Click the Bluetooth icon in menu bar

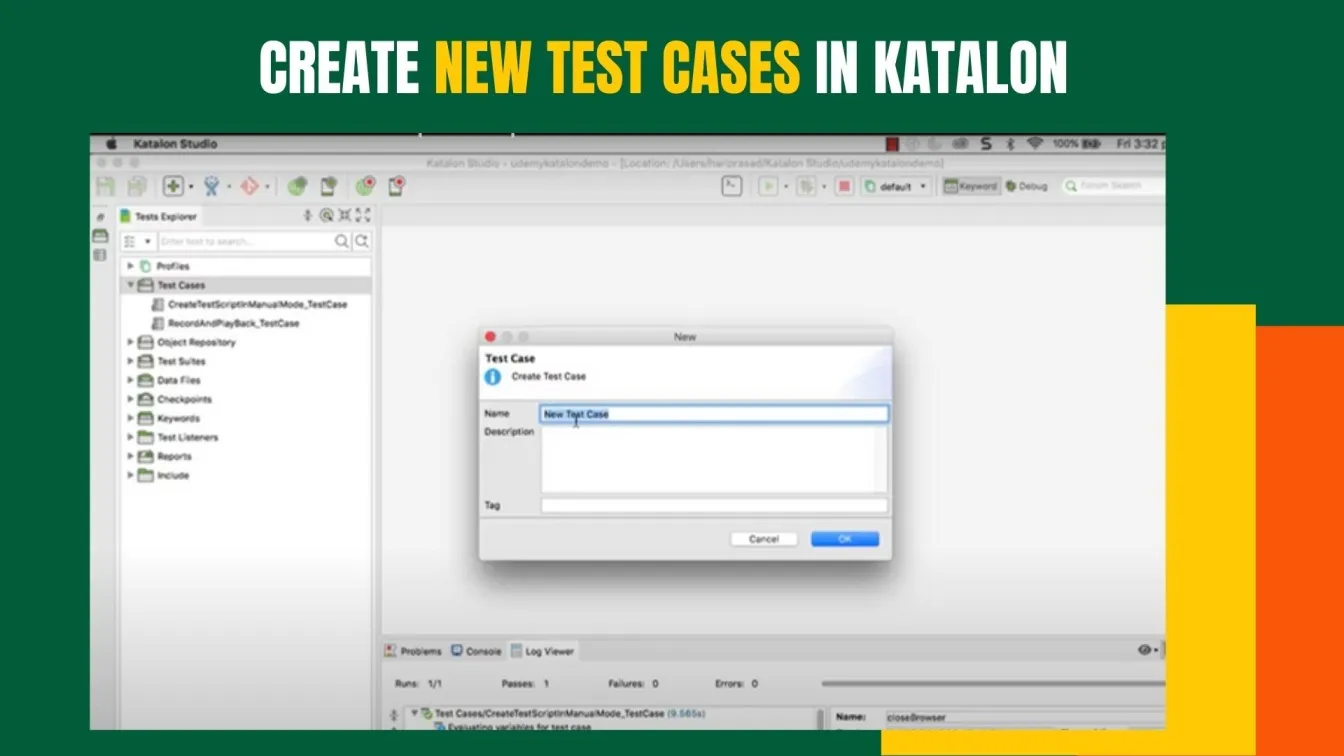click(1010, 143)
